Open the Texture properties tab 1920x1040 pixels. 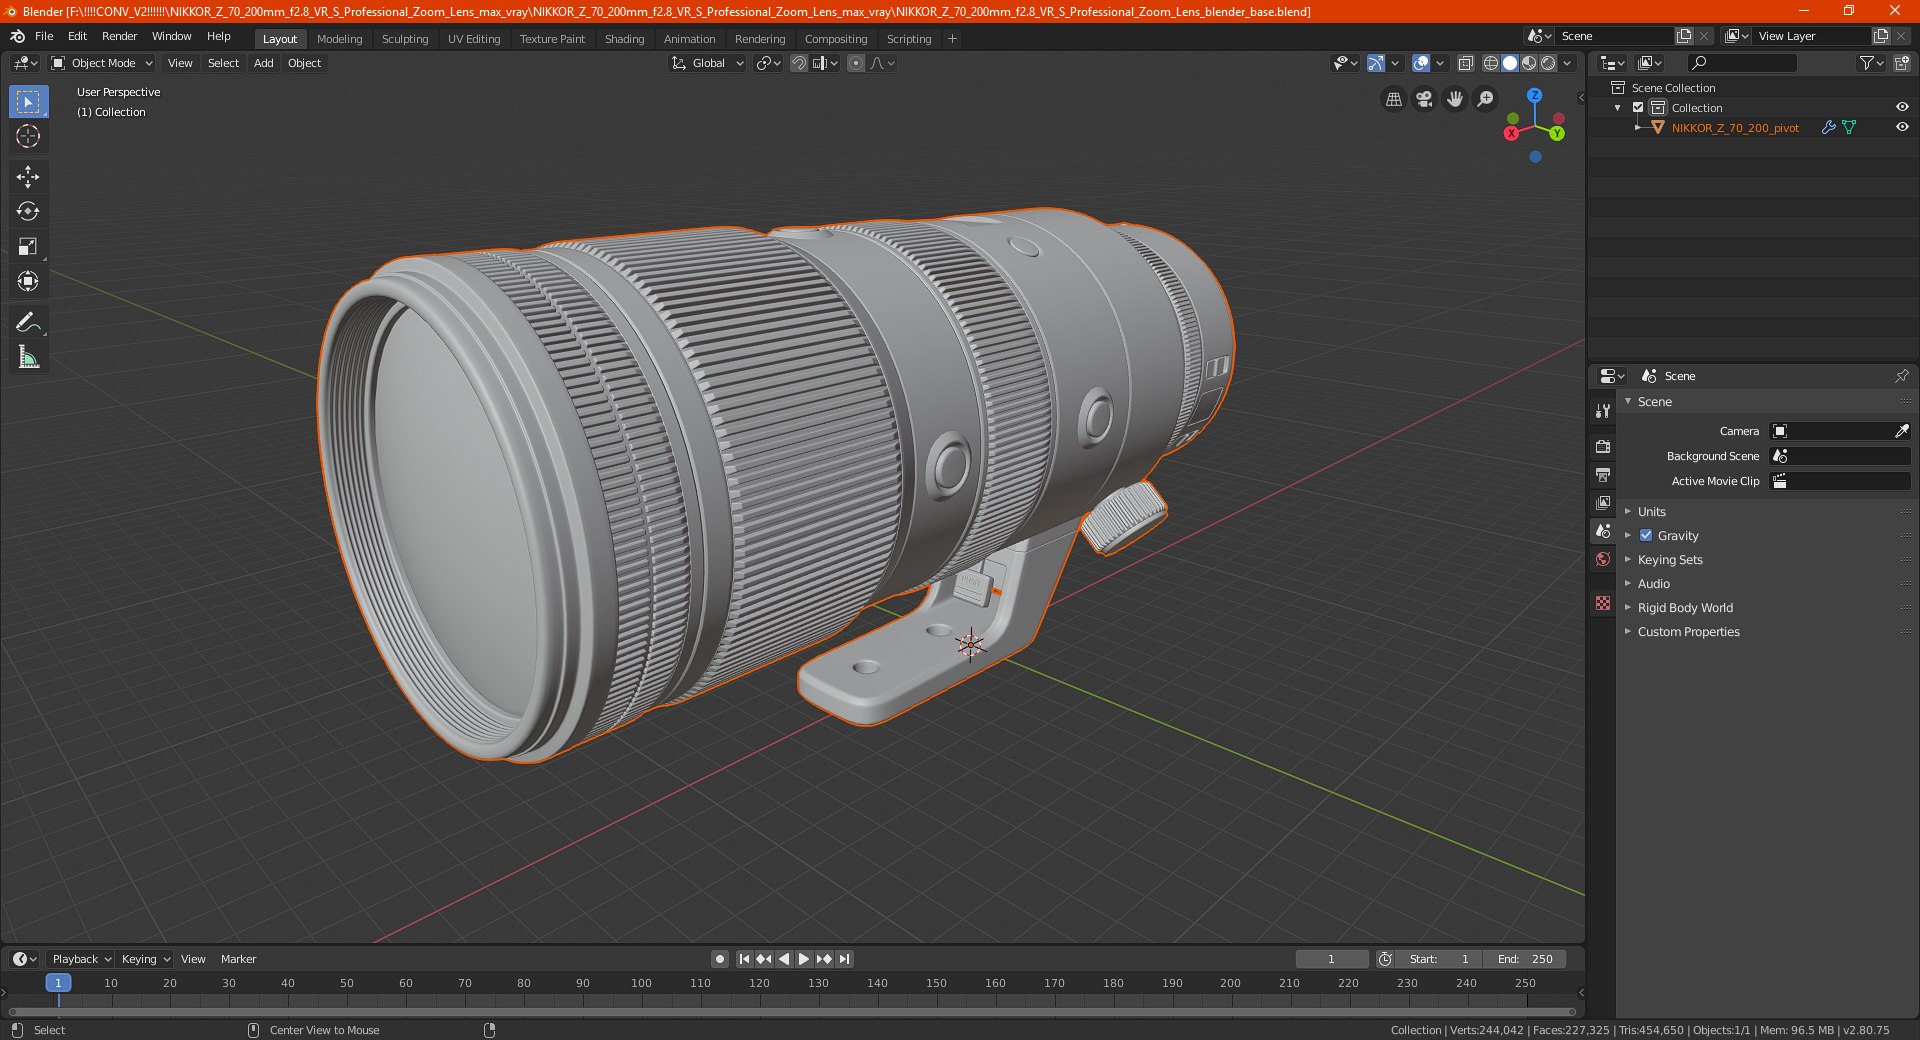[x=1603, y=603]
